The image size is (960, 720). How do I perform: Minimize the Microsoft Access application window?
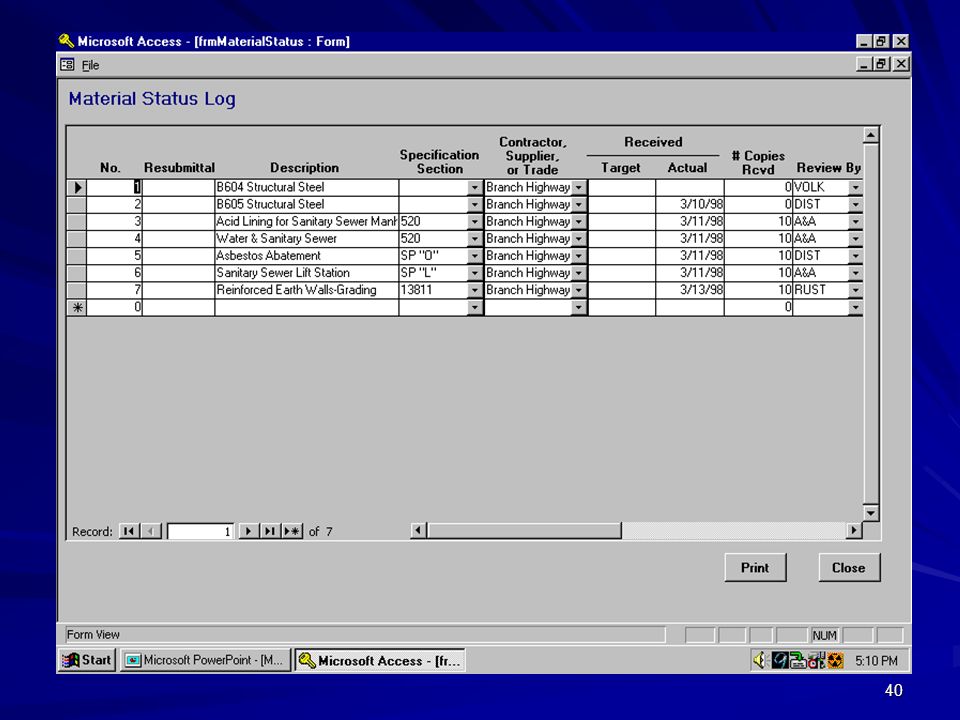pos(864,41)
